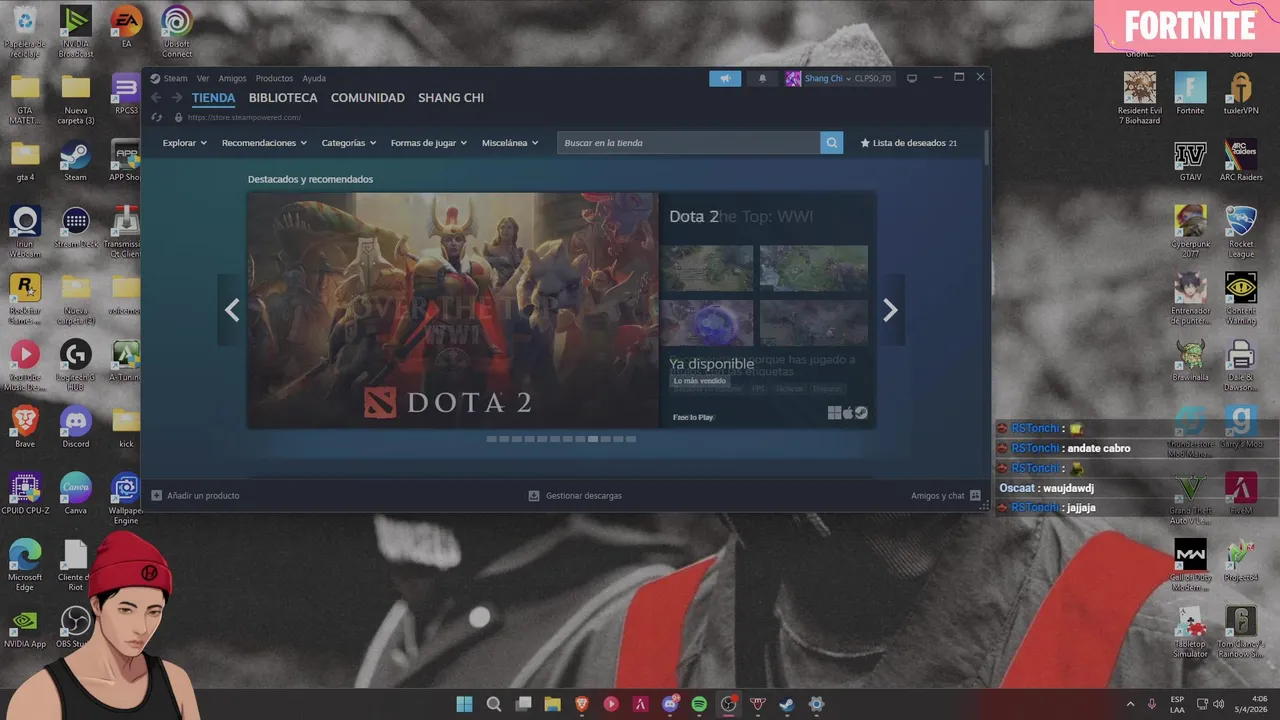Image resolution: width=1280 pixels, height=720 pixels.
Task: Open the Amigos menu
Action: coord(232,78)
